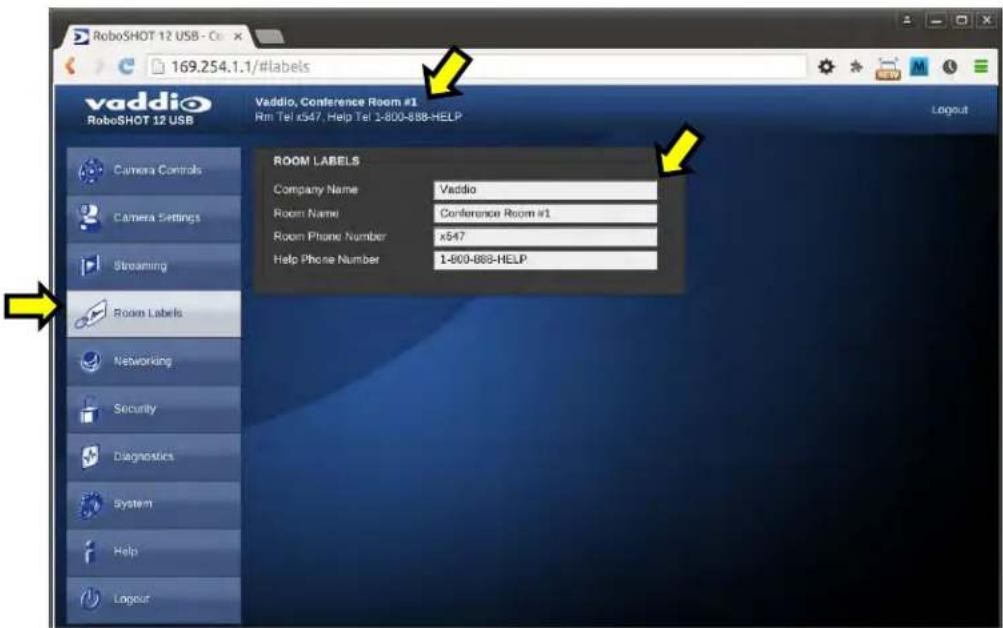Click the Camera Settings icon

point(90,217)
